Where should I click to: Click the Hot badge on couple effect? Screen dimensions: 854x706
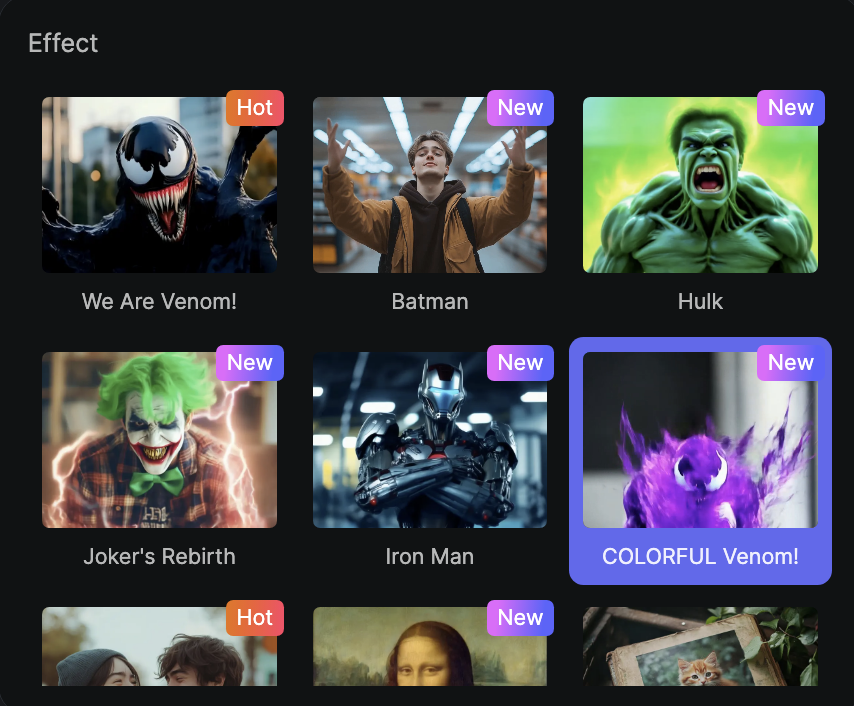point(255,618)
